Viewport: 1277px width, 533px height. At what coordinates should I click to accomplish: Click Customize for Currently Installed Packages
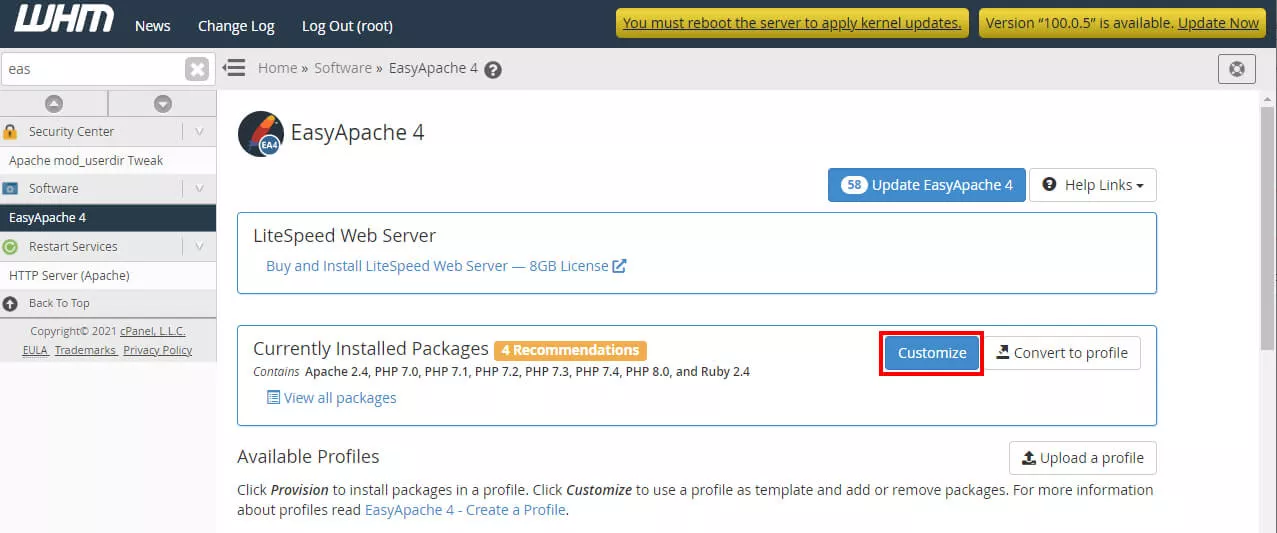tap(932, 353)
